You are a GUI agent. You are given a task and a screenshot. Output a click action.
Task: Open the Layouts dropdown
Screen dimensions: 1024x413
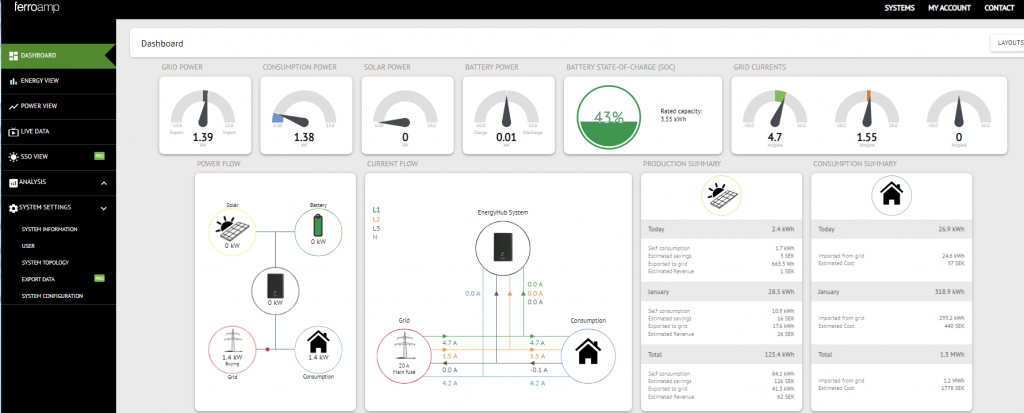coord(1006,43)
